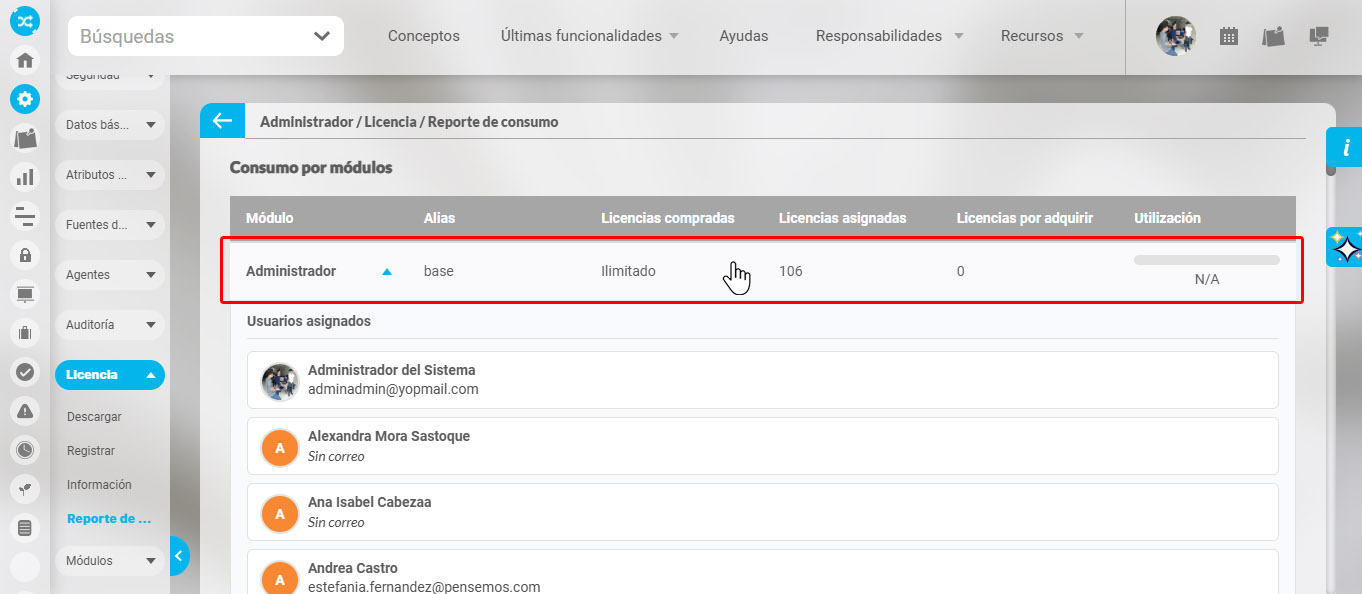The width and height of the screenshot is (1362, 594).
Task: Click the Home icon in the sidebar
Action: point(25,60)
